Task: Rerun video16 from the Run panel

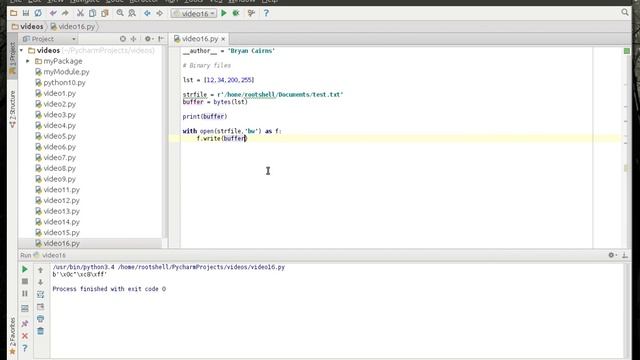Action: tap(25, 269)
